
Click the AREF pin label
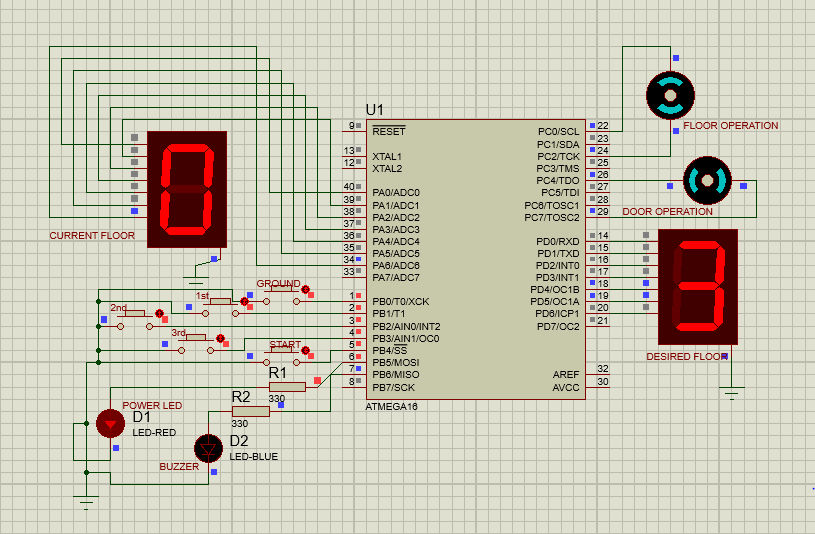566,374
